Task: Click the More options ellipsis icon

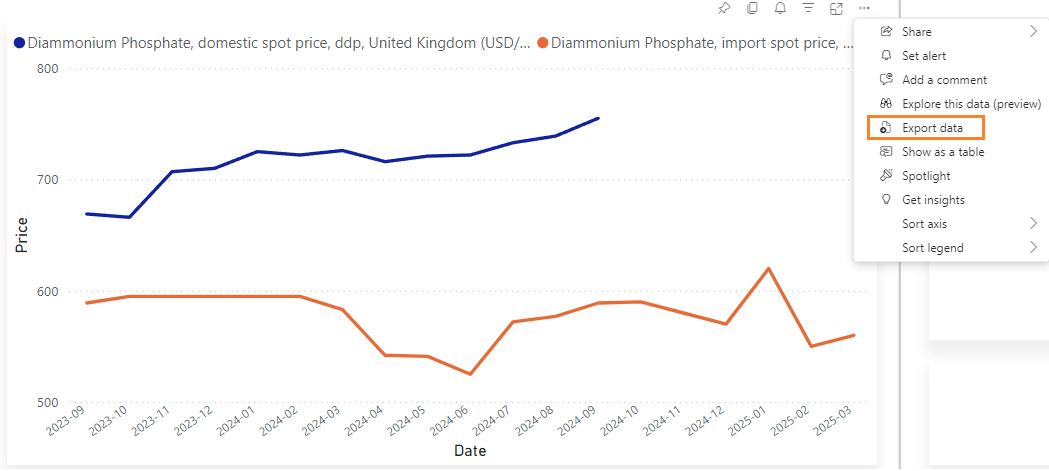Action: pyautogui.click(x=864, y=9)
